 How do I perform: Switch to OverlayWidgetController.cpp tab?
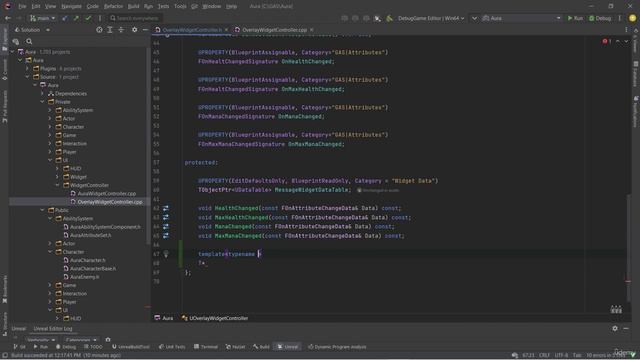(x=274, y=30)
